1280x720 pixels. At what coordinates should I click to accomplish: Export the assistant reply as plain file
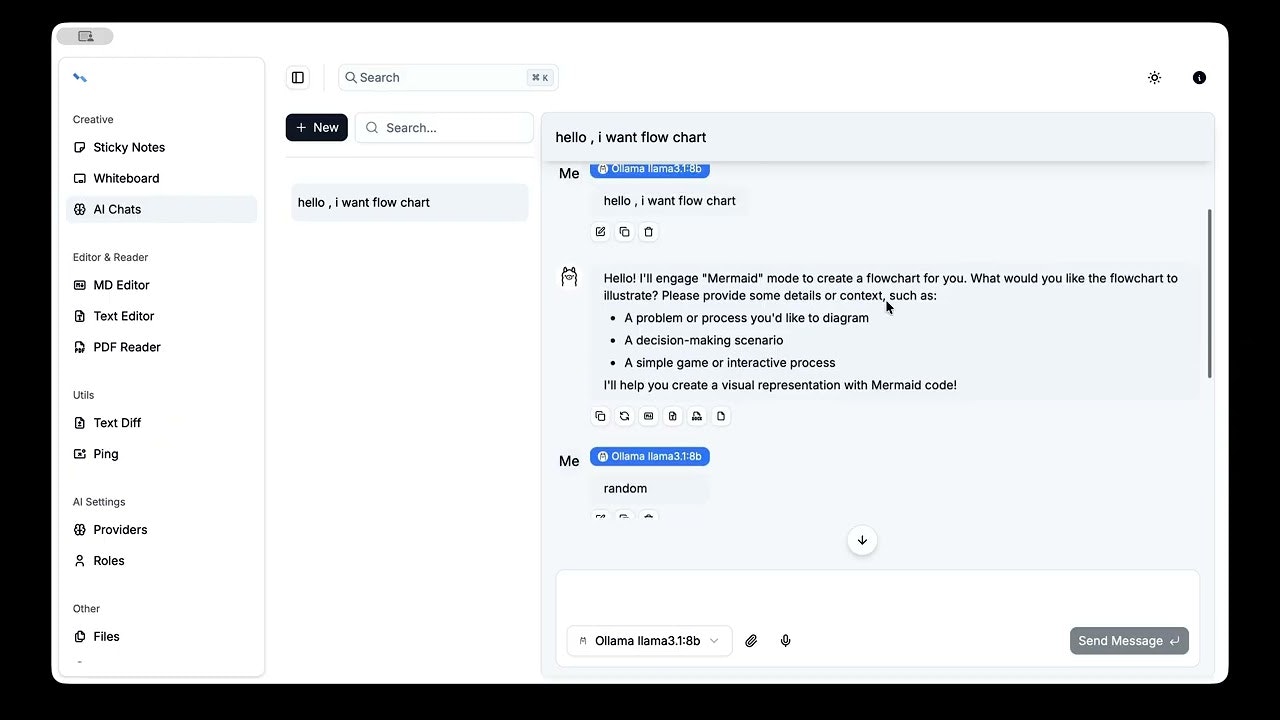pos(721,416)
